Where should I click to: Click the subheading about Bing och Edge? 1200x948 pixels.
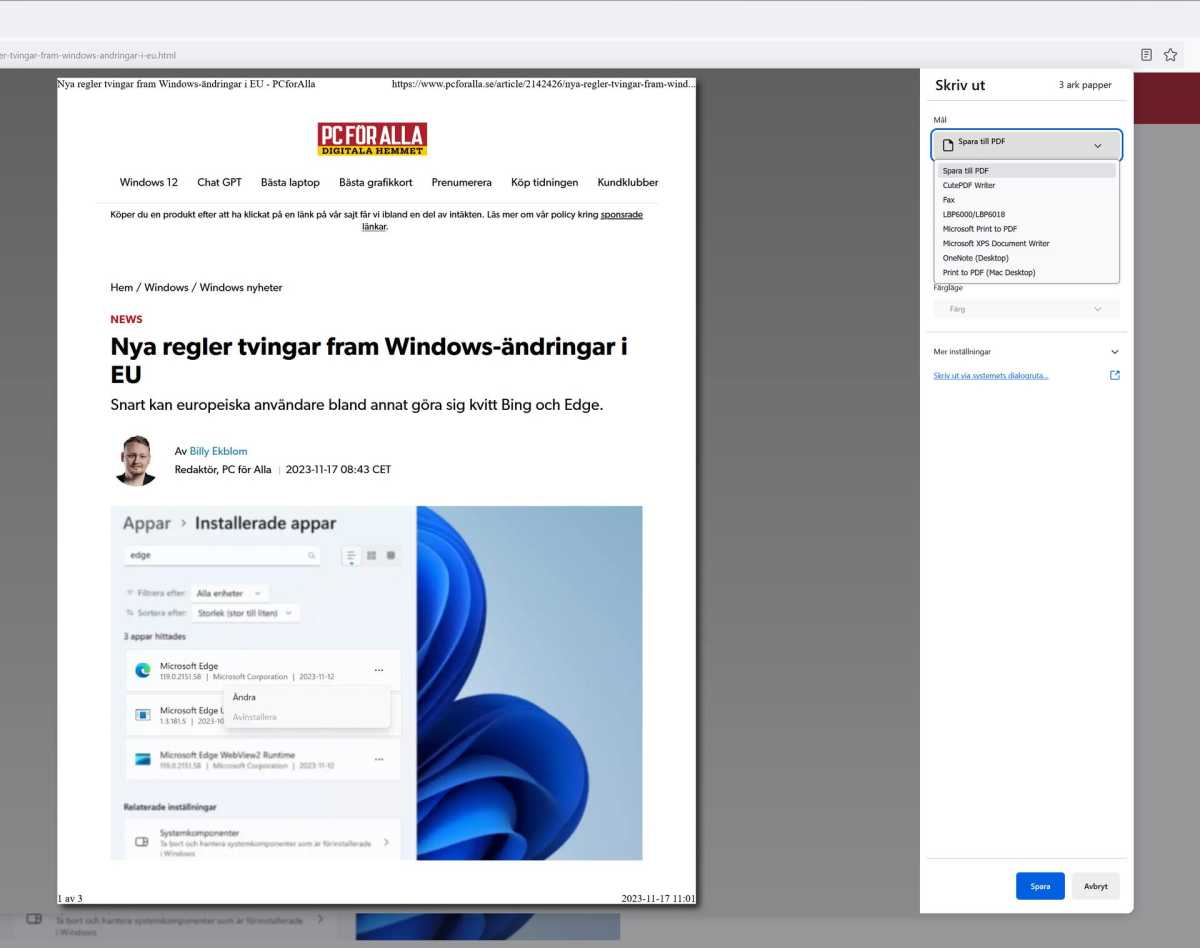point(357,405)
